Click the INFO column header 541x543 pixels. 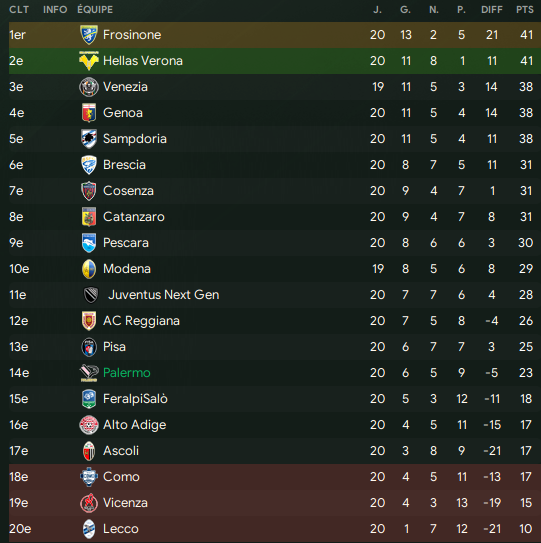pos(55,10)
